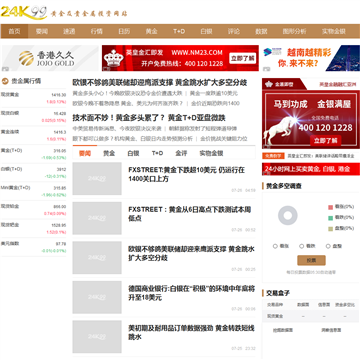This screenshot has width=360, height=360.
Task: Select the 看跌 radio option
Action: (302, 246)
